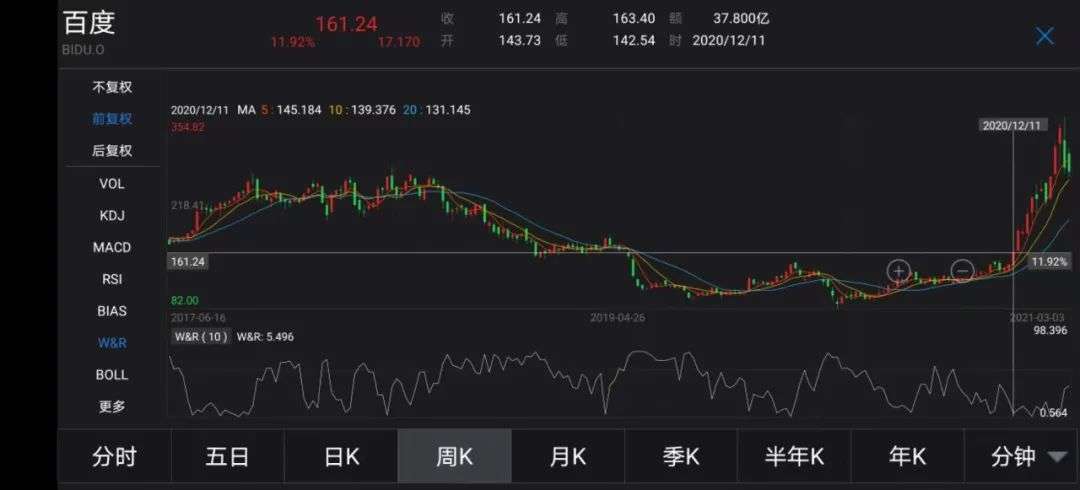Image resolution: width=1080 pixels, height=490 pixels.
Task: Switch indicator to MACD
Action: (x=112, y=247)
